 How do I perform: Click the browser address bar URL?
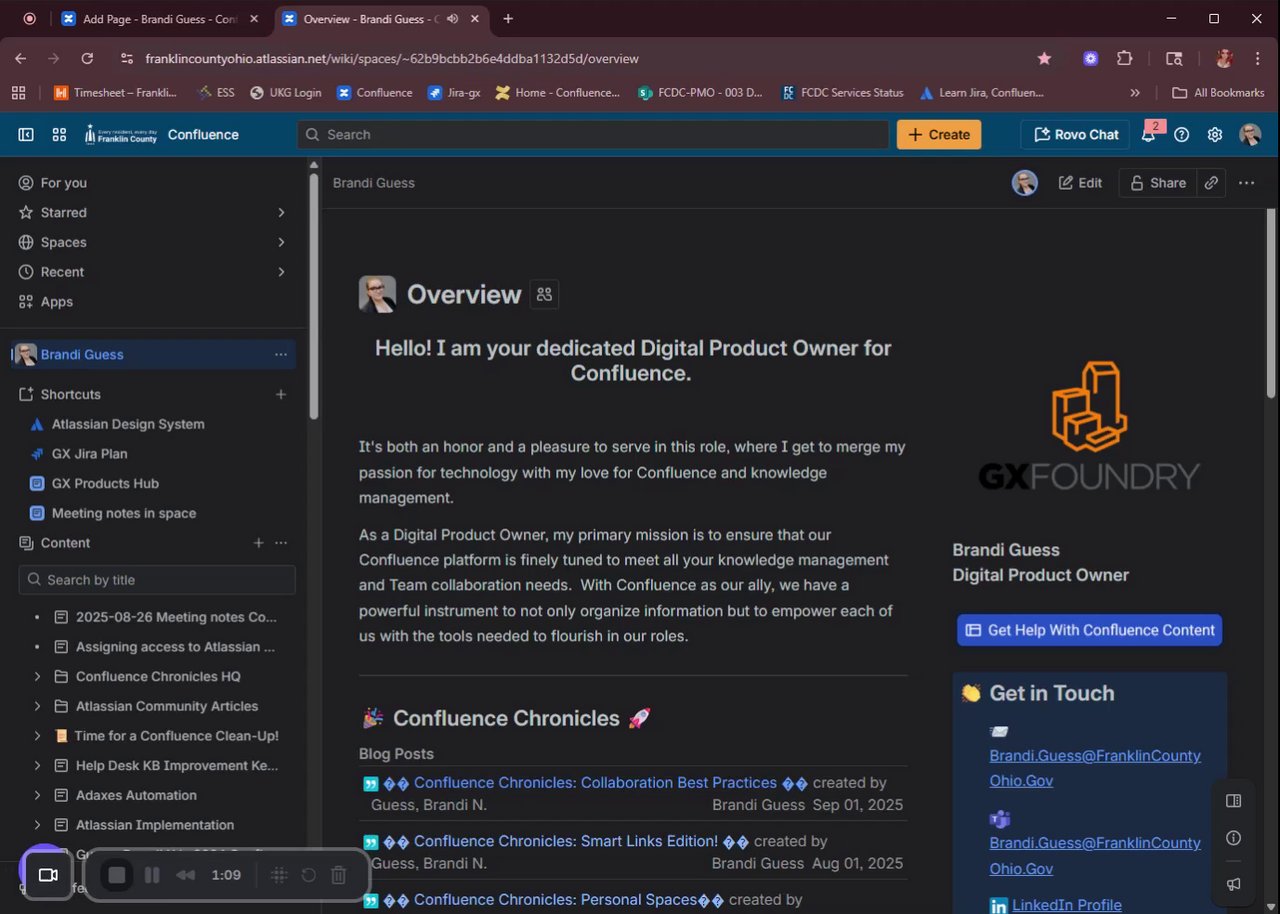click(x=392, y=59)
